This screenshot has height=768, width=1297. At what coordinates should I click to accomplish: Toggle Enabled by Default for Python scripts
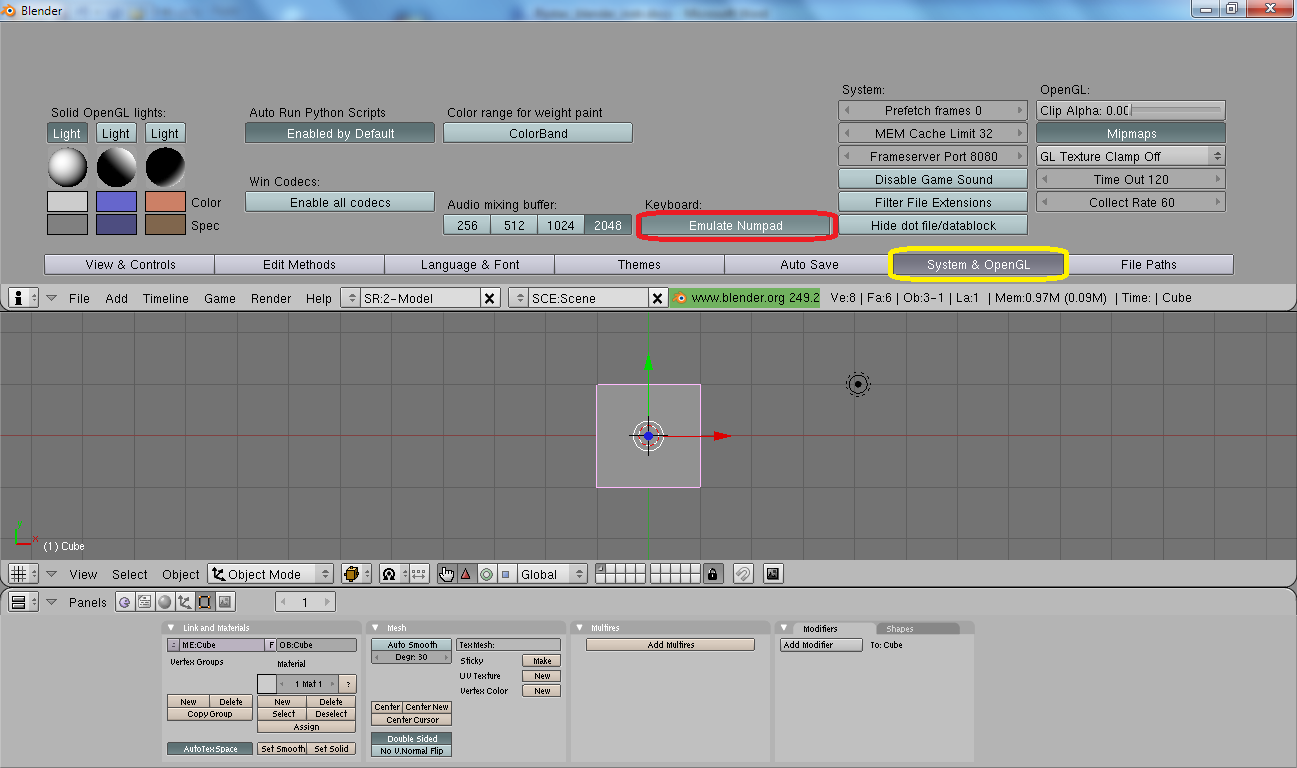[x=340, y=133]
